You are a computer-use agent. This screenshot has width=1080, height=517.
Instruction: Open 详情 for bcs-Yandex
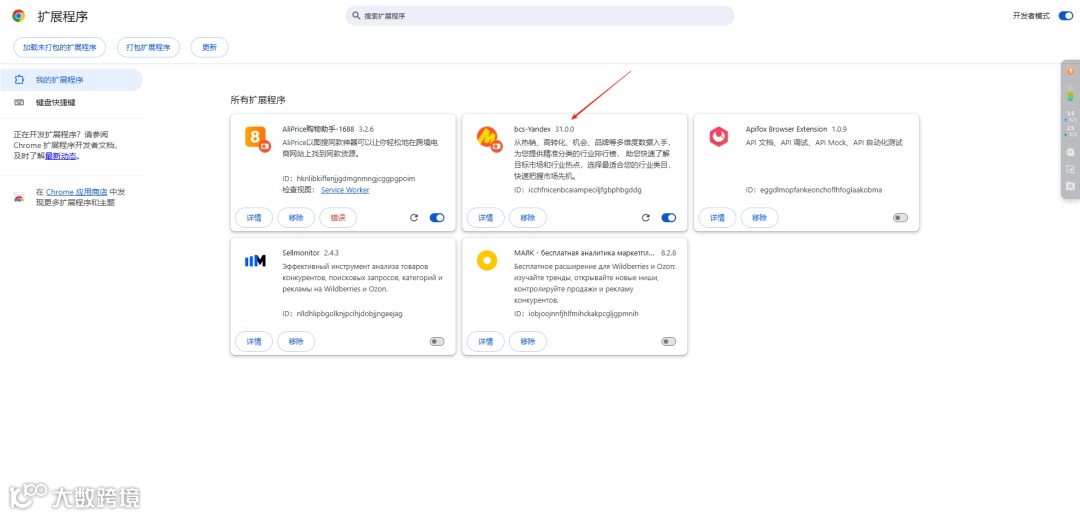tap(486, 218)
